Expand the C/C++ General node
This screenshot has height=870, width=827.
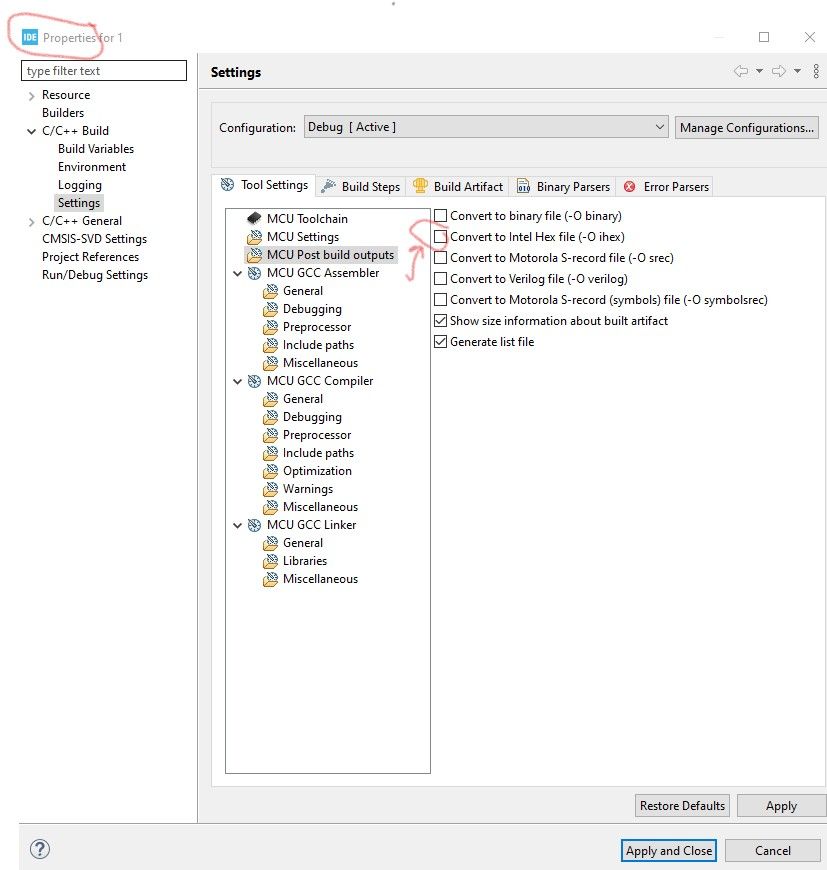click(32, 221)
